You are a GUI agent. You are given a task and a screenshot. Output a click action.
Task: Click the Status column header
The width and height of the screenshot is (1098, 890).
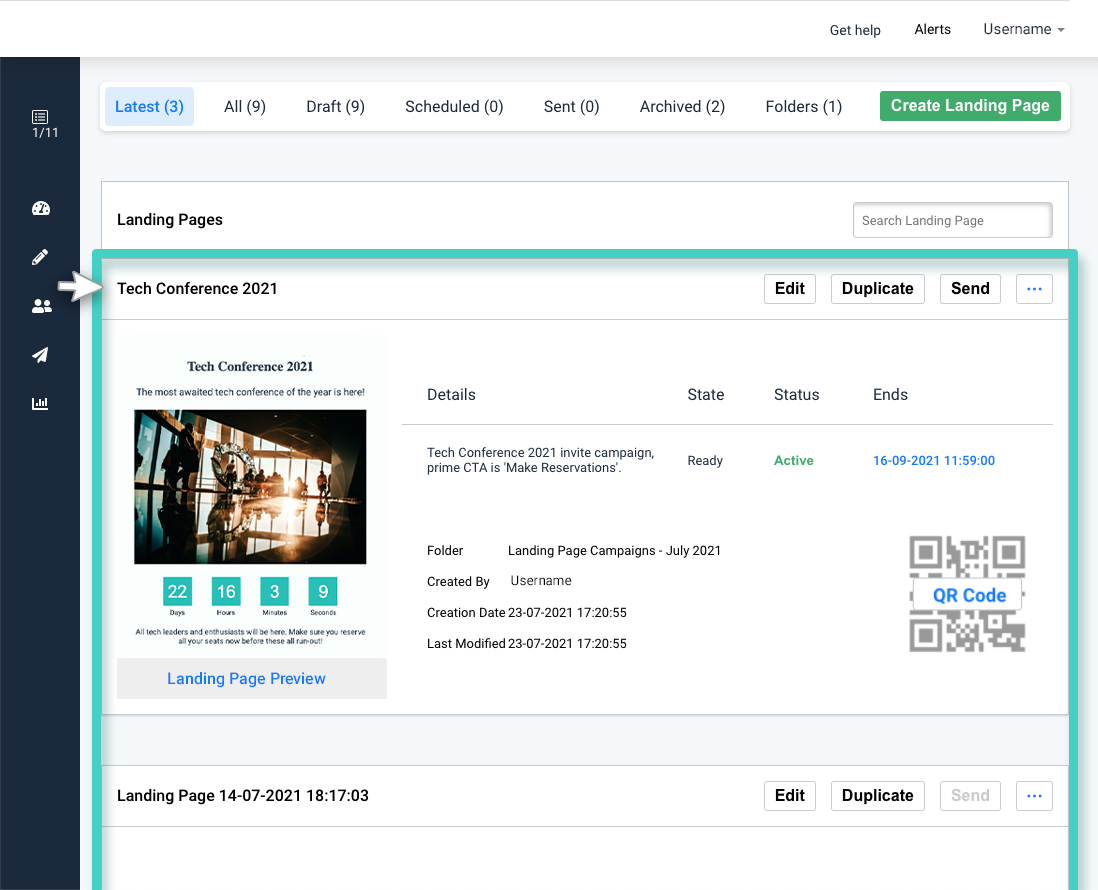[796, 395]
